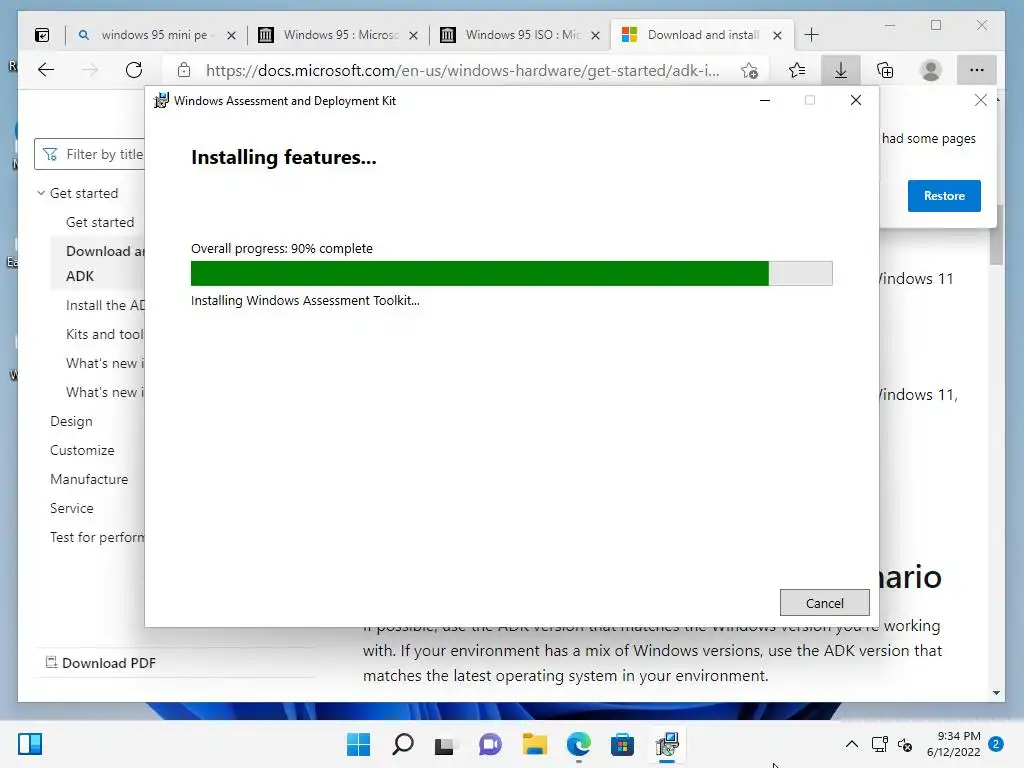Collapse the Get started tree section

point(41,193)
